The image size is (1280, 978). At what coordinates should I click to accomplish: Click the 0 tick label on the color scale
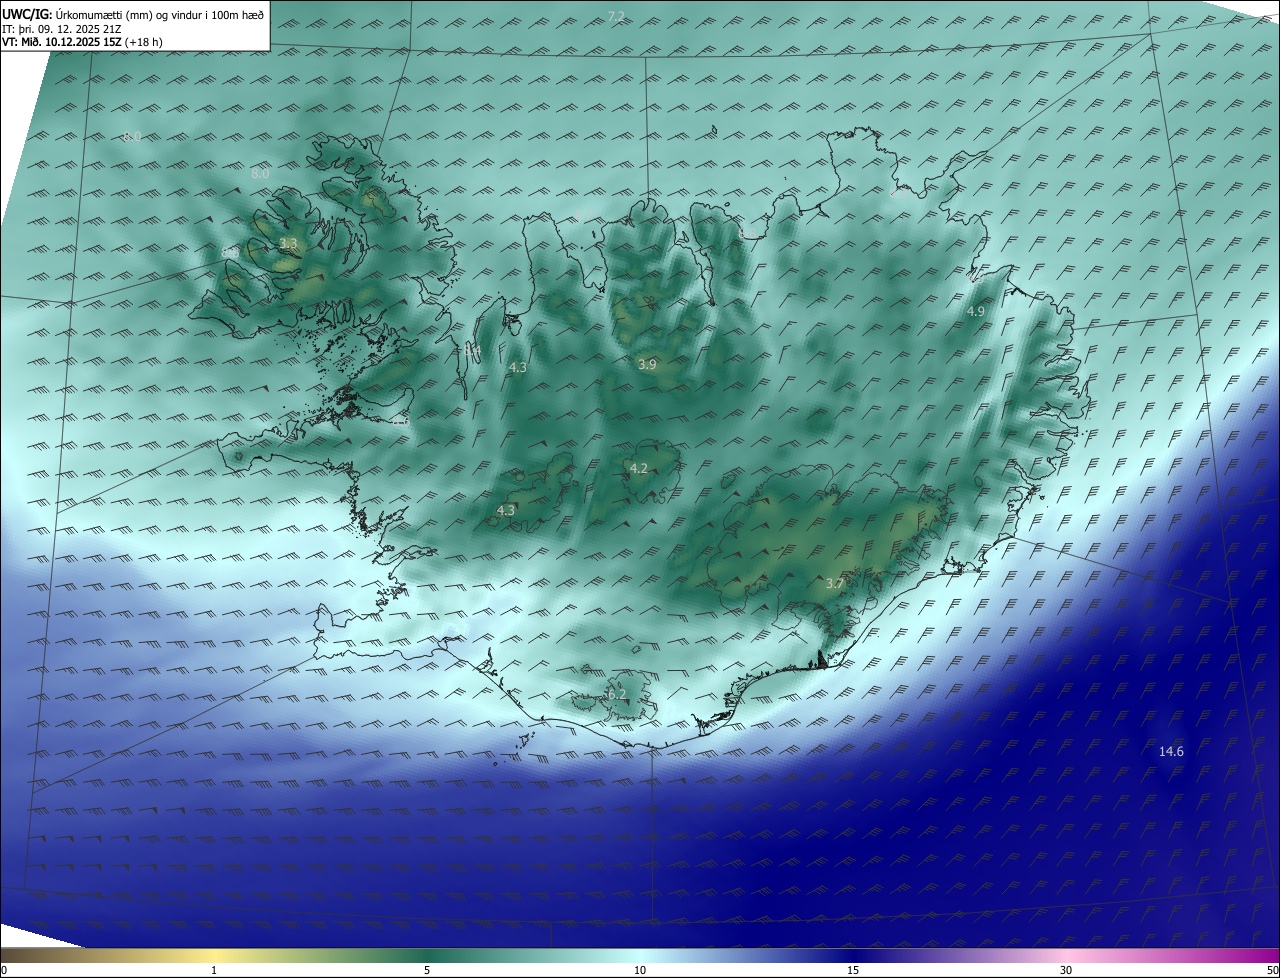coord(4,970)
